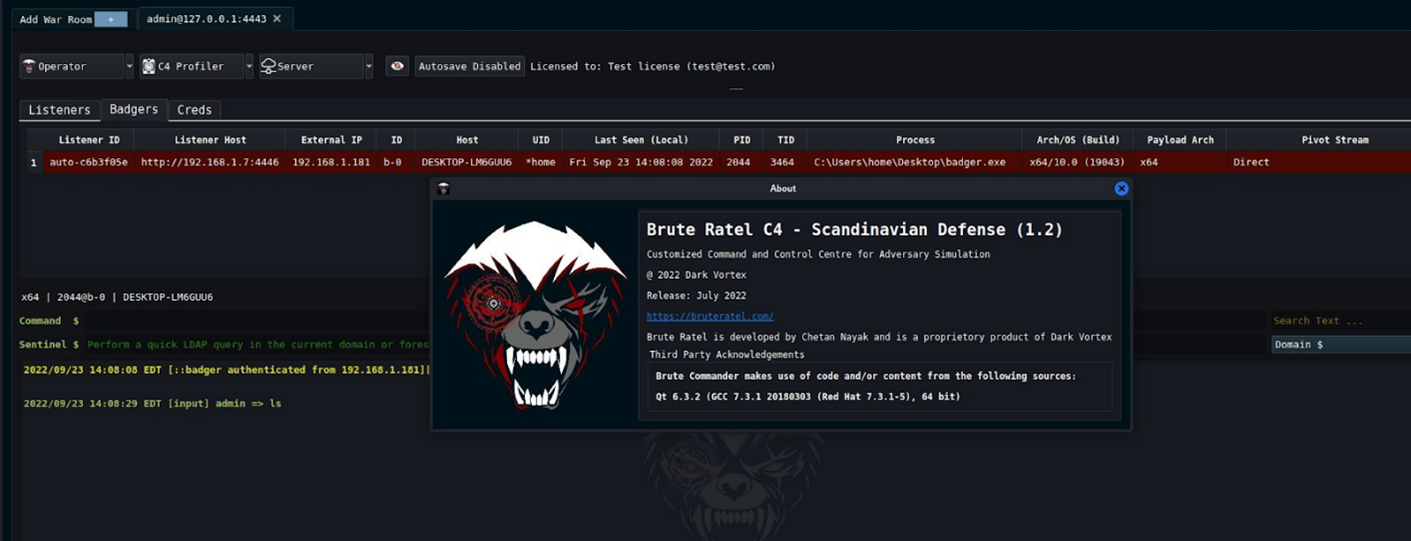Click the Third Party Acknowledgements heading
The height and width of the screenshot is (541, 1411).
coord(727,354)
